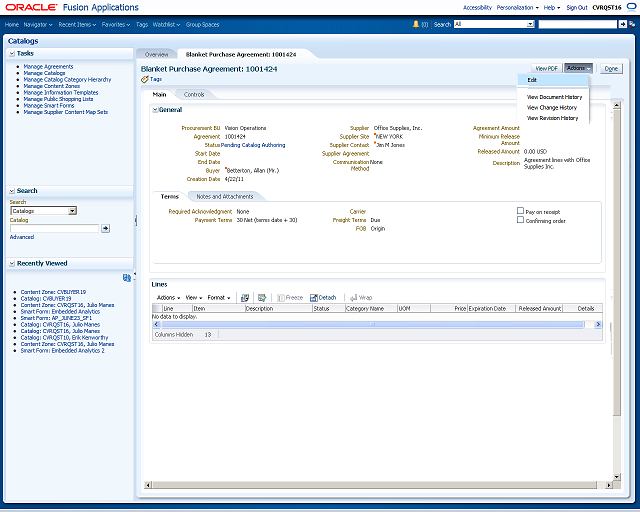Open the Catalogs search type dropdown
640x512 pixels.
tap(72, 211)
